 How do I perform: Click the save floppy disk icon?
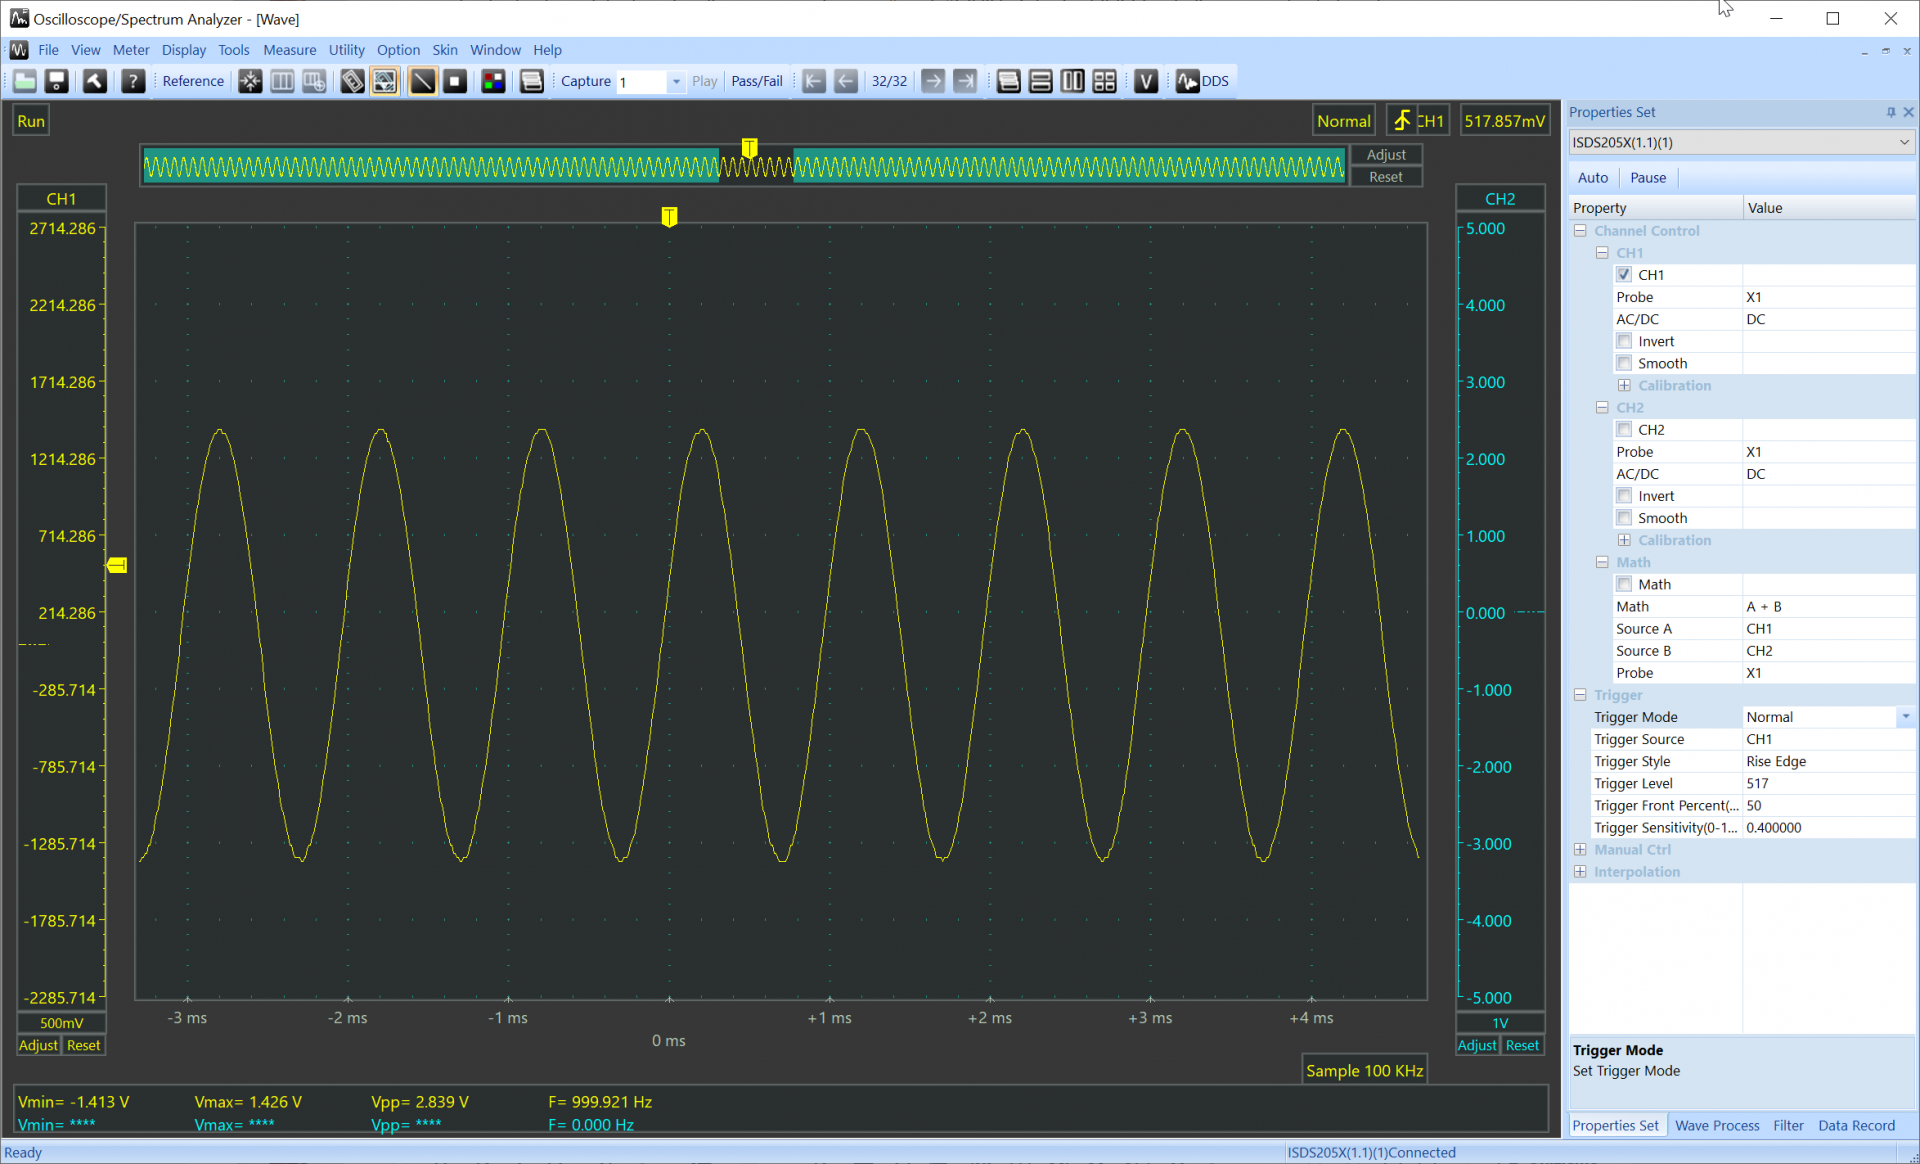coord(57,81)
